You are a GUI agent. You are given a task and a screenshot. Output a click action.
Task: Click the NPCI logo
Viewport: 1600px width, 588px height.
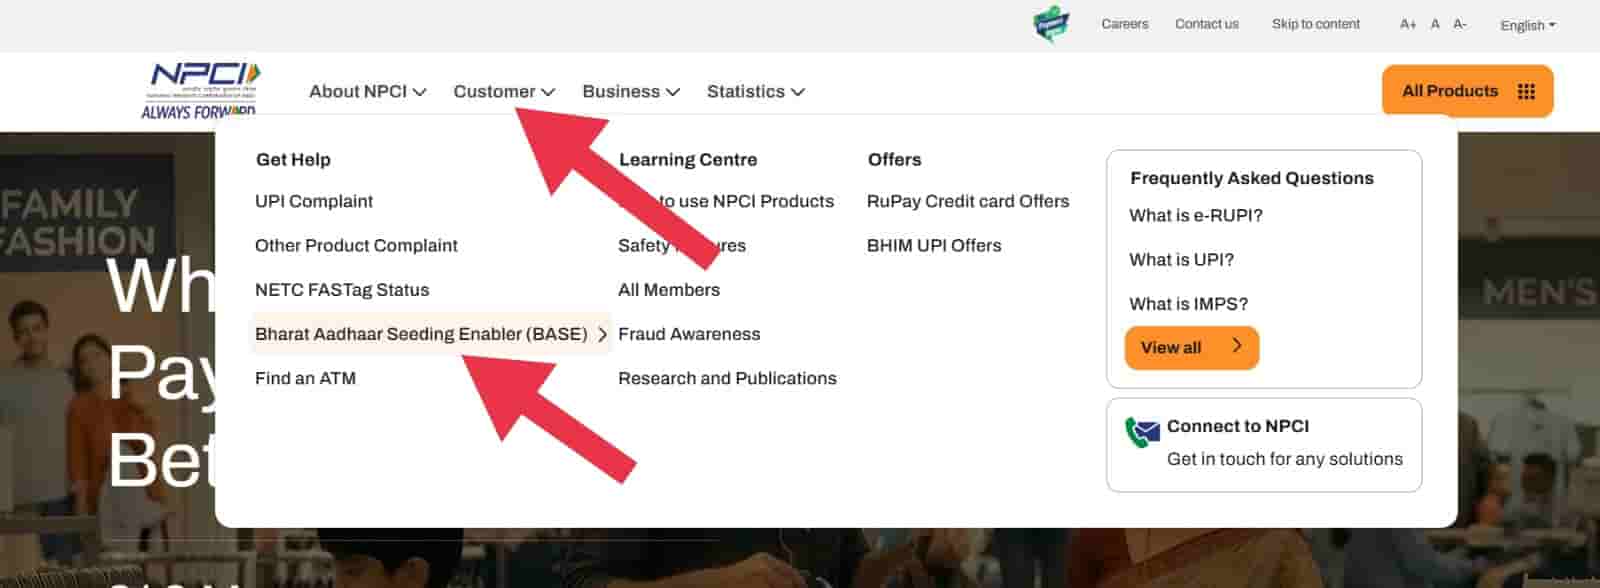(201, 90)
